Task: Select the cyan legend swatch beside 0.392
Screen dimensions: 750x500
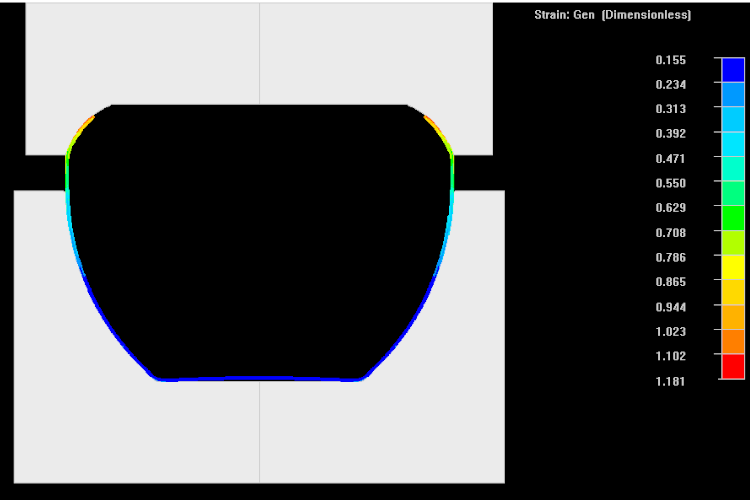Action: pos(733,144)
